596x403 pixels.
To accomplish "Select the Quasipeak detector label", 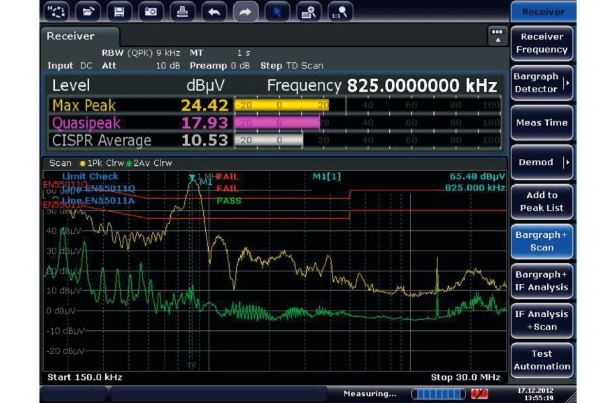I will [86, 123].
